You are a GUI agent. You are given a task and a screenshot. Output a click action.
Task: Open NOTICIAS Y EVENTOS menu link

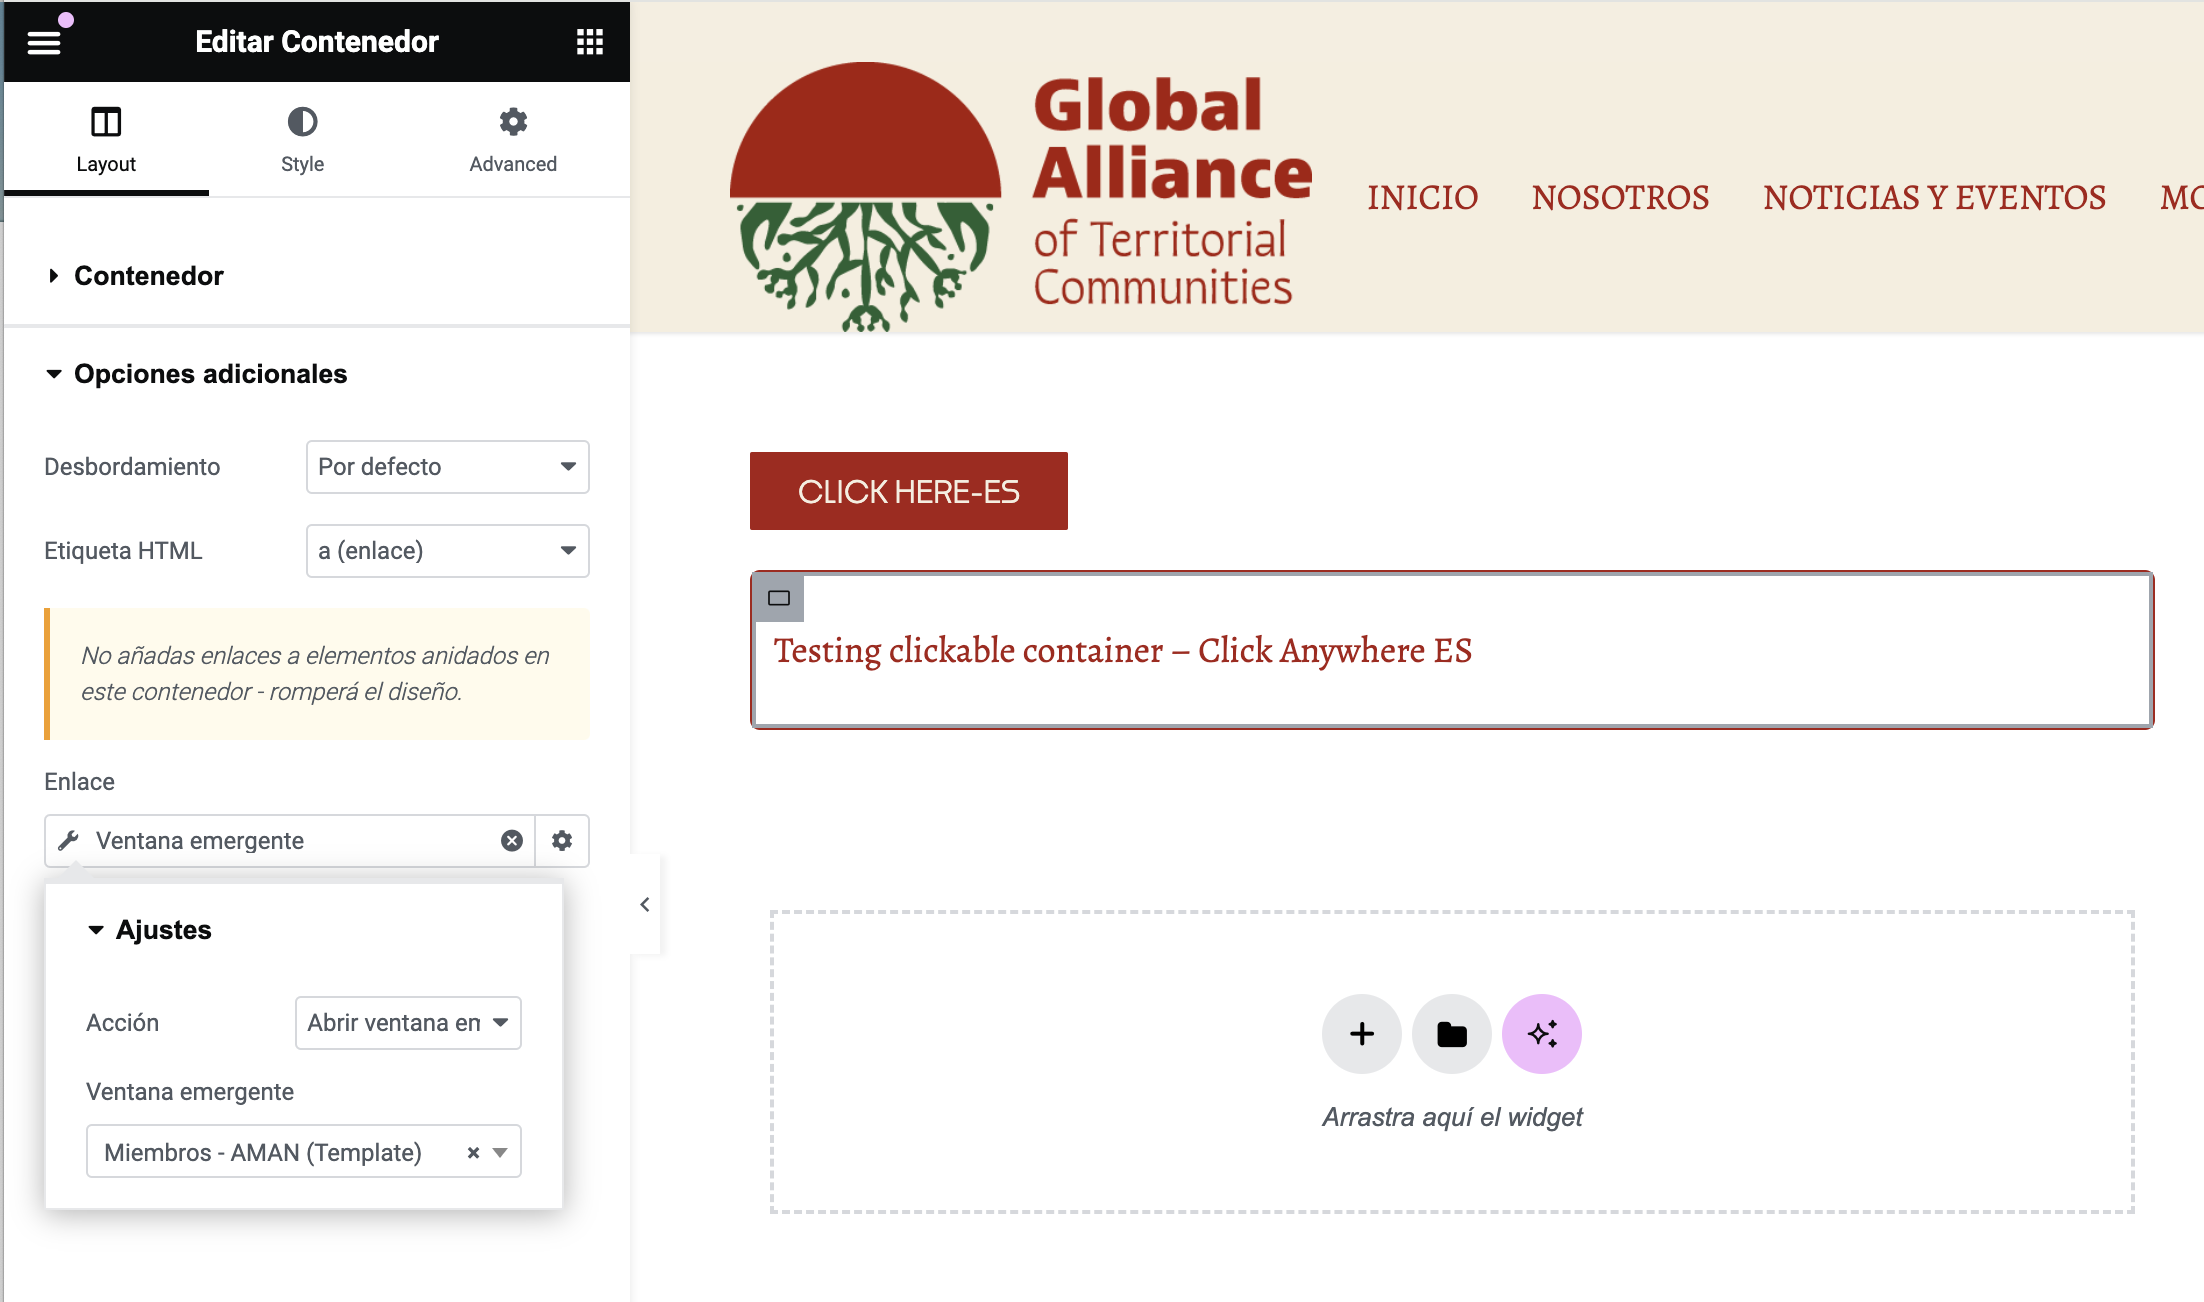point(1935,198)
